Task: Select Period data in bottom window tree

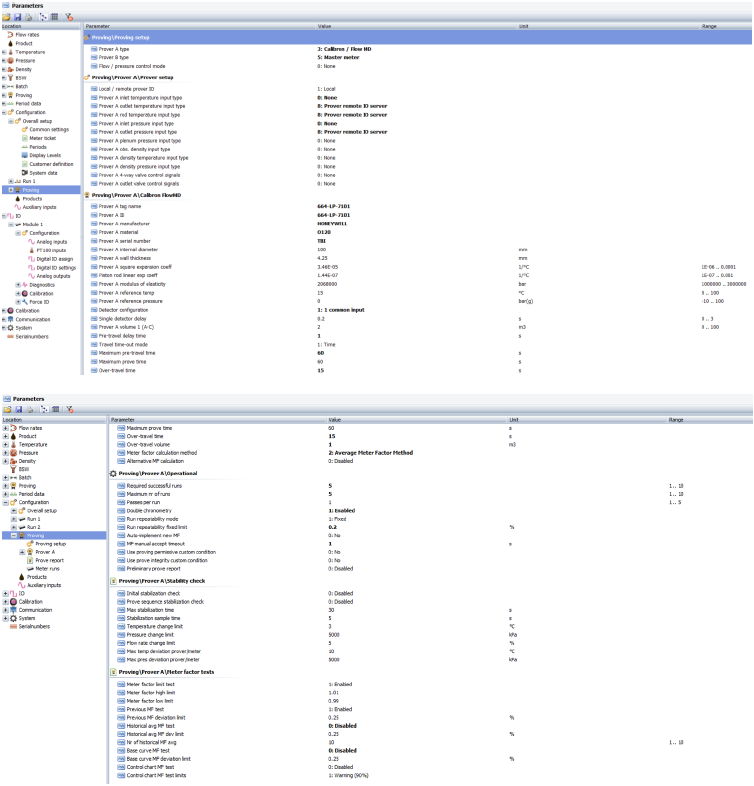Action: click(32, 494)
